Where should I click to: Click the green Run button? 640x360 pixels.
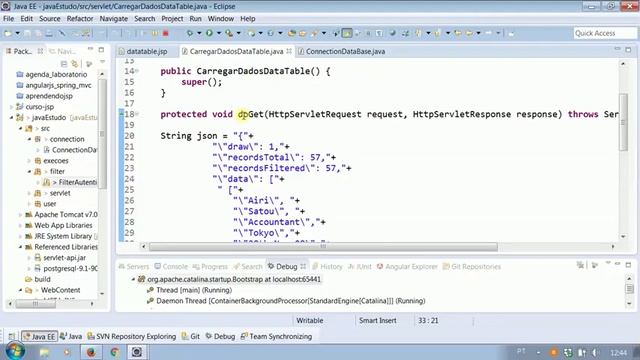(209, 33)
